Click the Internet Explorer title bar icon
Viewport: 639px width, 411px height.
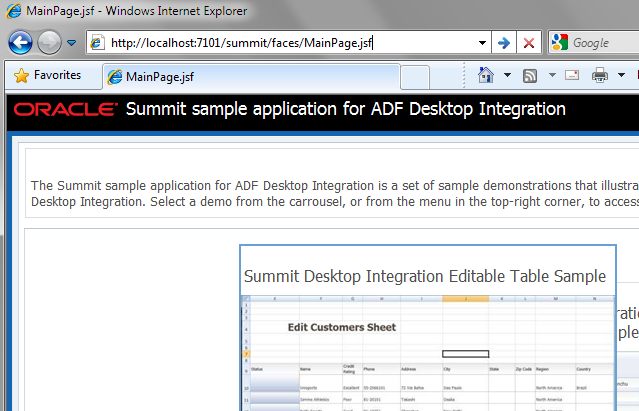[14, 11]
